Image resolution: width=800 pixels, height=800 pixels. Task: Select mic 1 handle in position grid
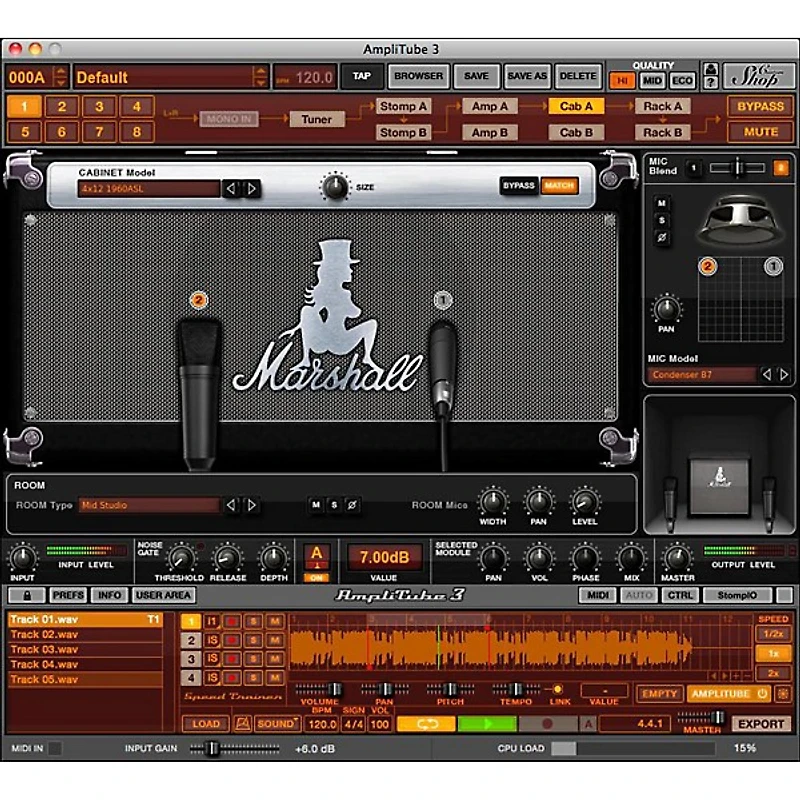click(773, 266)
